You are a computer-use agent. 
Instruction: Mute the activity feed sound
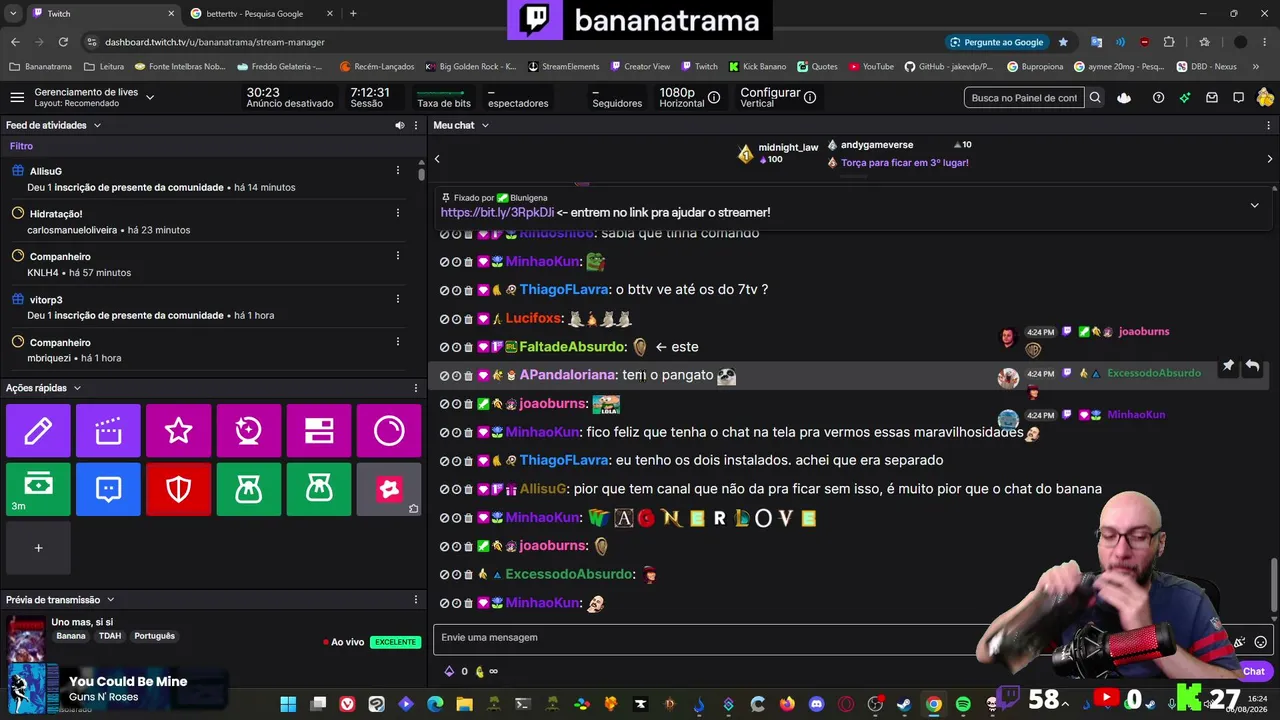[x=399, y=125]
